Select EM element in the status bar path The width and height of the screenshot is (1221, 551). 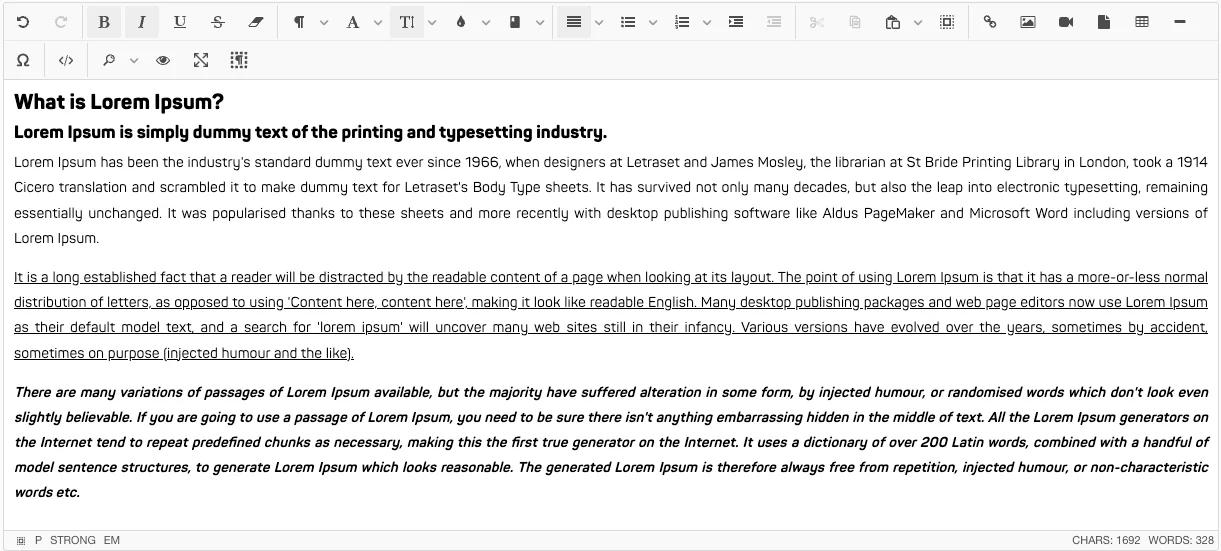point(112,541)
